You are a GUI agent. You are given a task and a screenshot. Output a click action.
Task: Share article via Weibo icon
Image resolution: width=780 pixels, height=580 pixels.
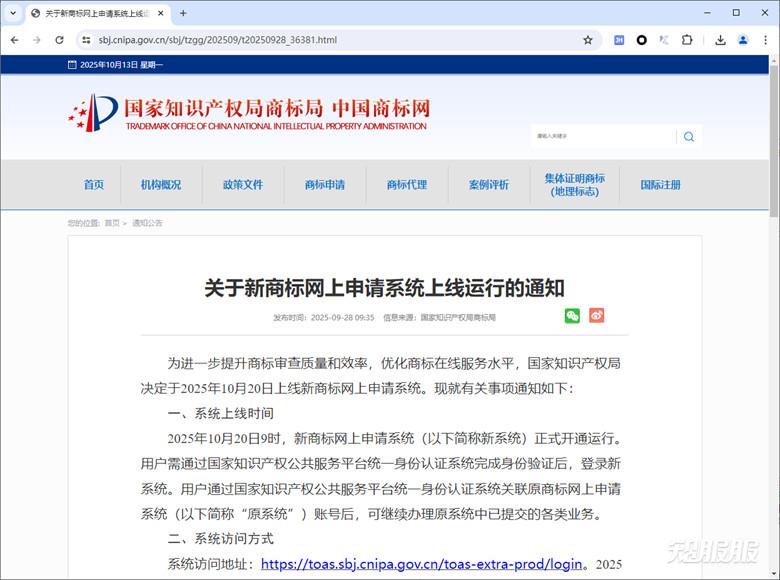[597, 316]
